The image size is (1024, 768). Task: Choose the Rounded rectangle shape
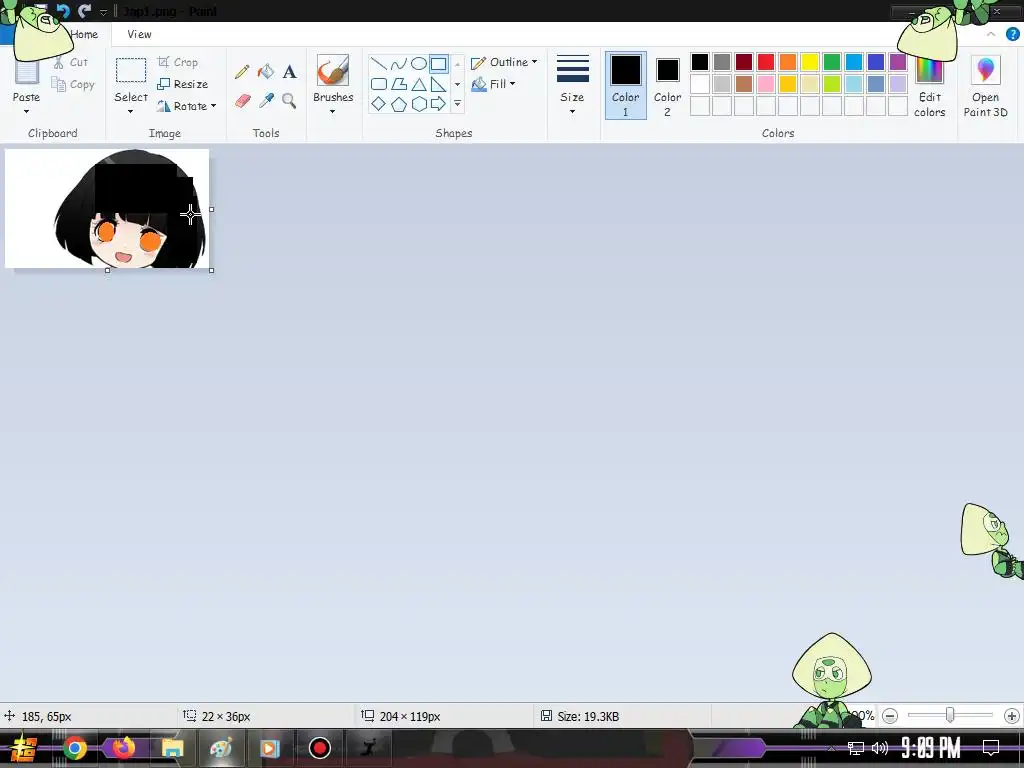coord(378,84)
